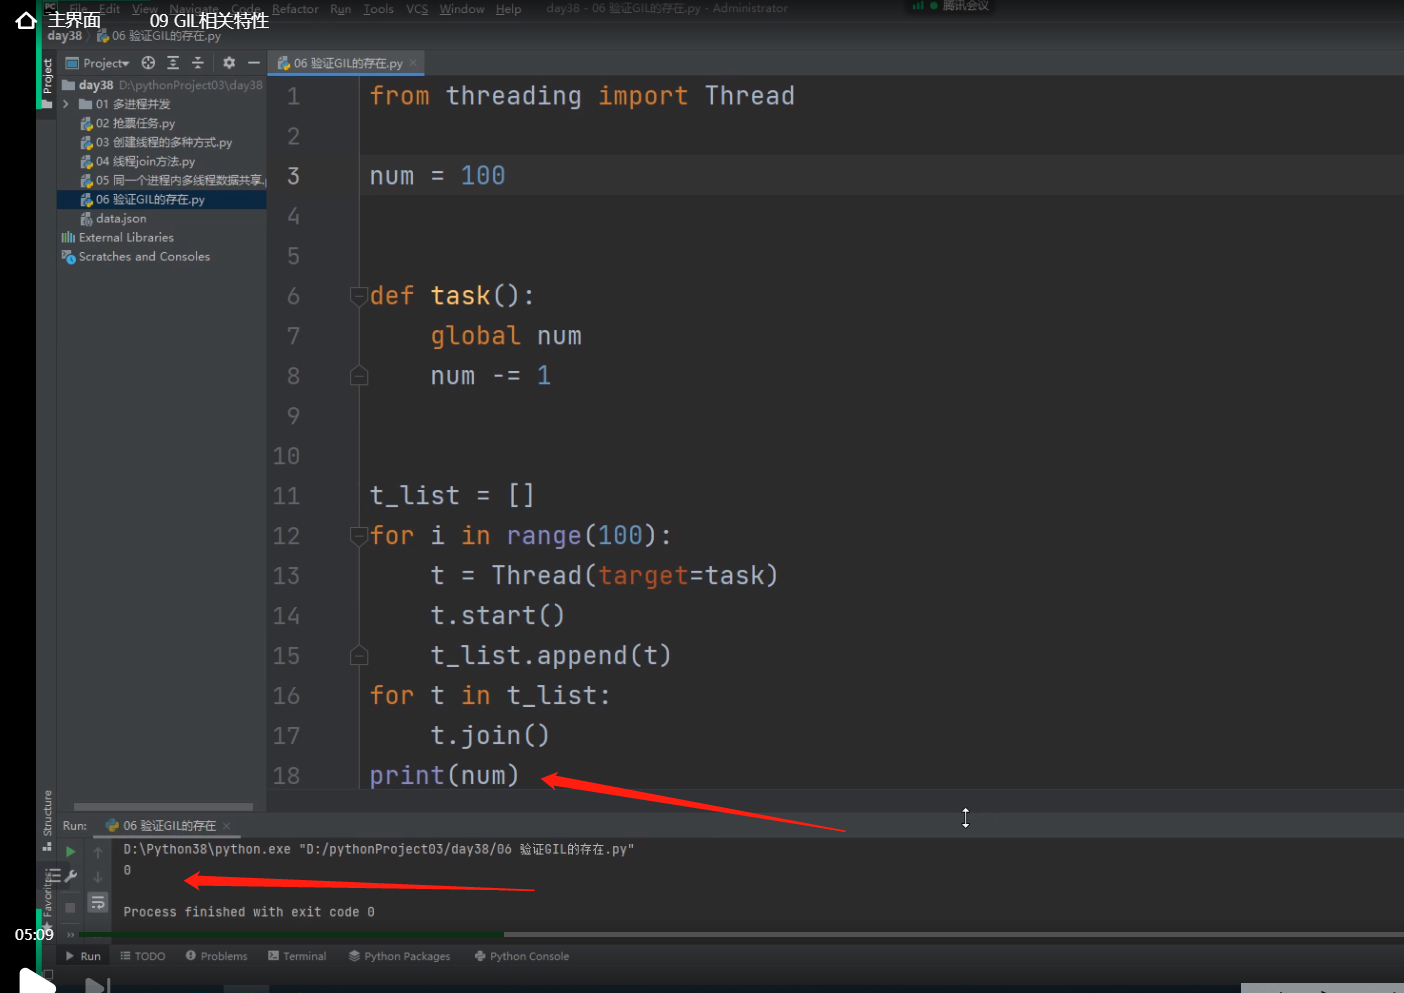The height and width of the screenshot is (993, 1404).
Task: Open Run settings wrench icon
Action: point(70,876)
